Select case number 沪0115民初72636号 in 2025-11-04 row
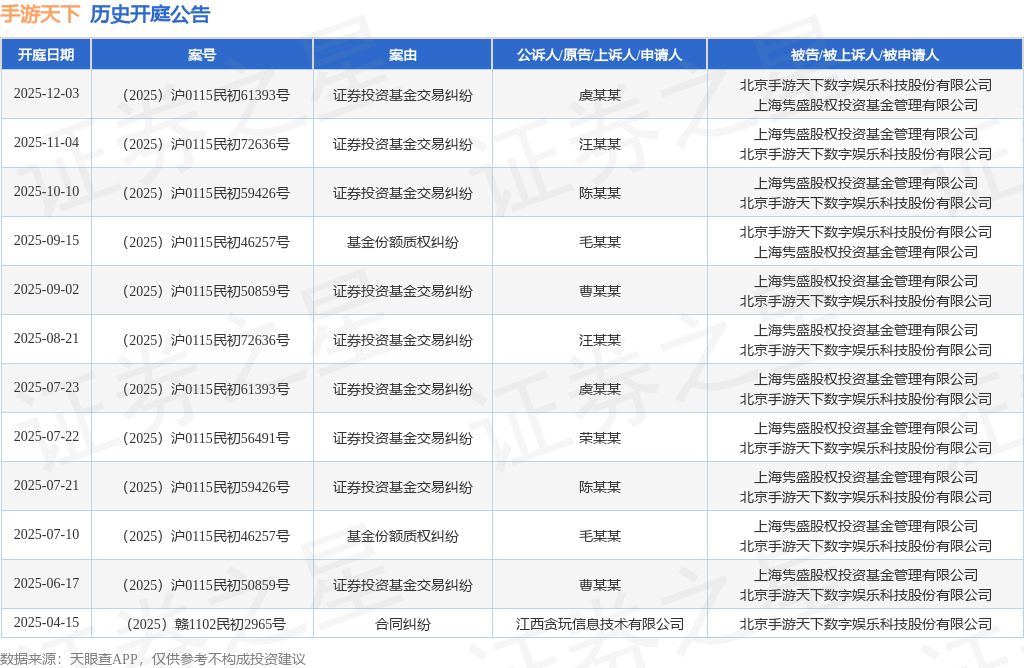1024x668 pixels. (x=206, y=144)
